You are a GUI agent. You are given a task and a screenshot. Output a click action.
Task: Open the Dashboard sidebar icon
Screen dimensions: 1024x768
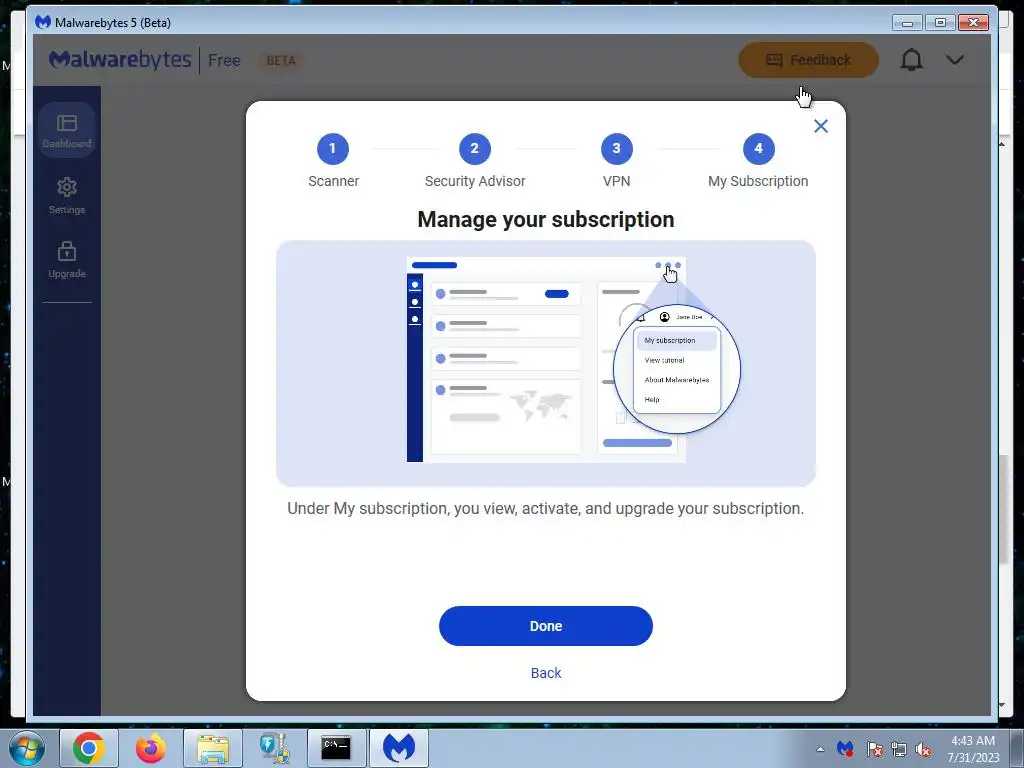67,130
